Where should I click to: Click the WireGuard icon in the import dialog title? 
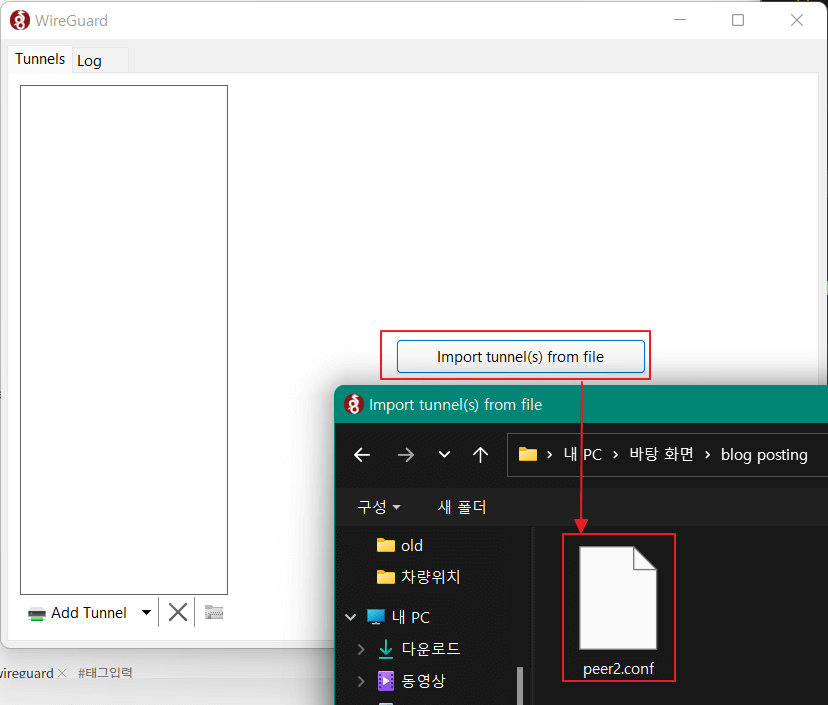[354, 405]
